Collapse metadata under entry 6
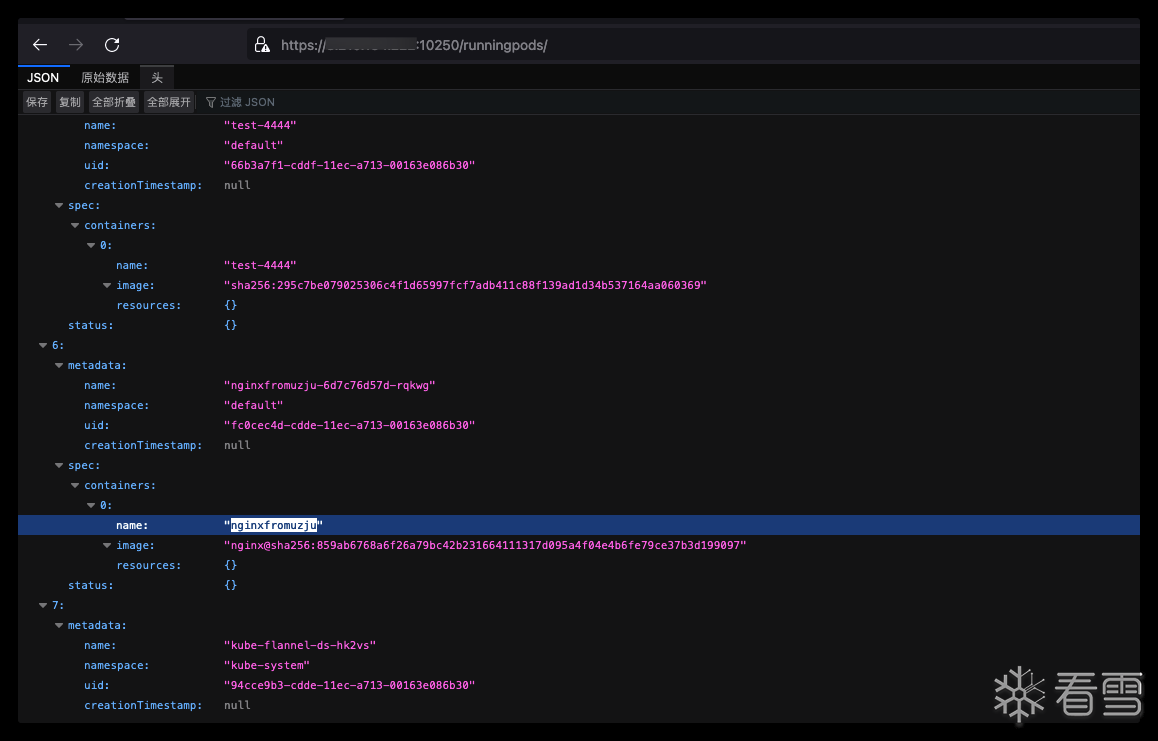 [59, 365]
